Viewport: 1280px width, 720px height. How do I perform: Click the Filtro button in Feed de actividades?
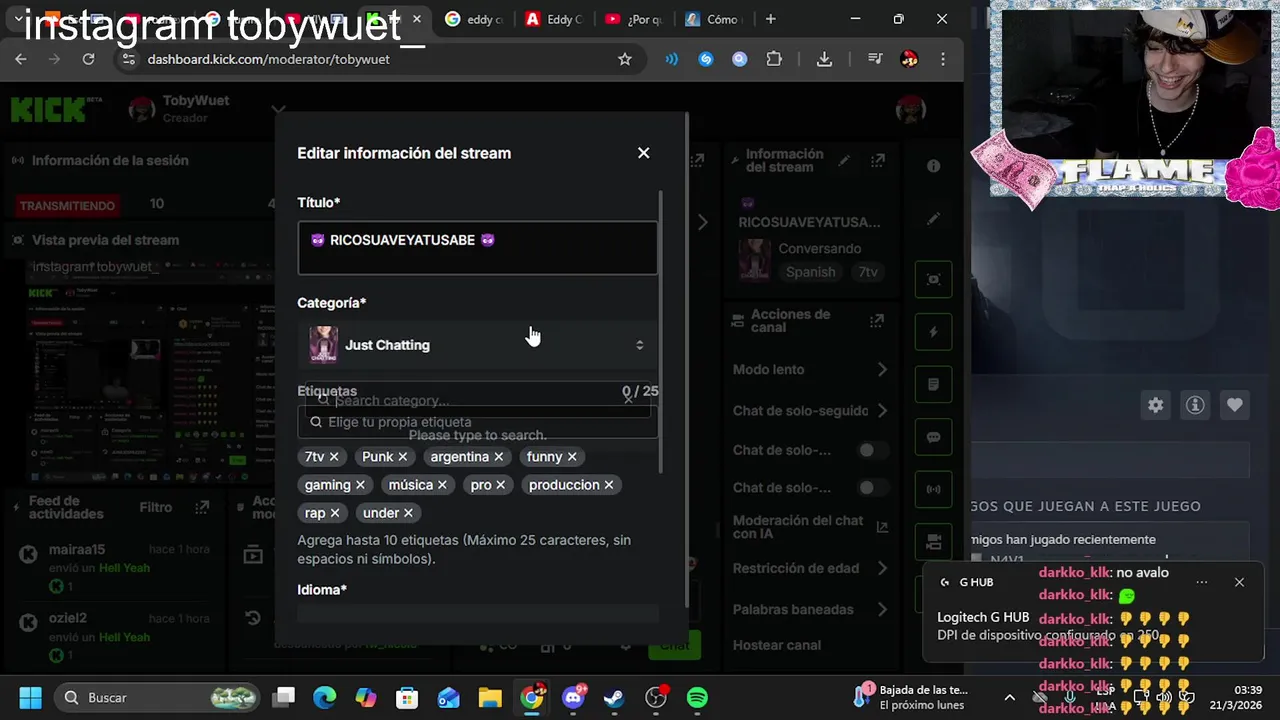click(x=156, y=508)
